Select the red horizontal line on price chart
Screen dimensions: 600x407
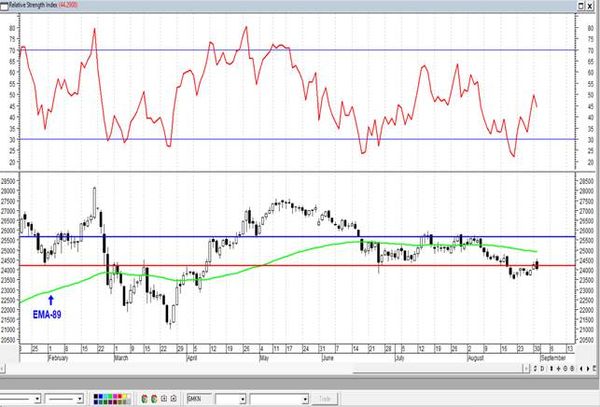click(300, 265)
